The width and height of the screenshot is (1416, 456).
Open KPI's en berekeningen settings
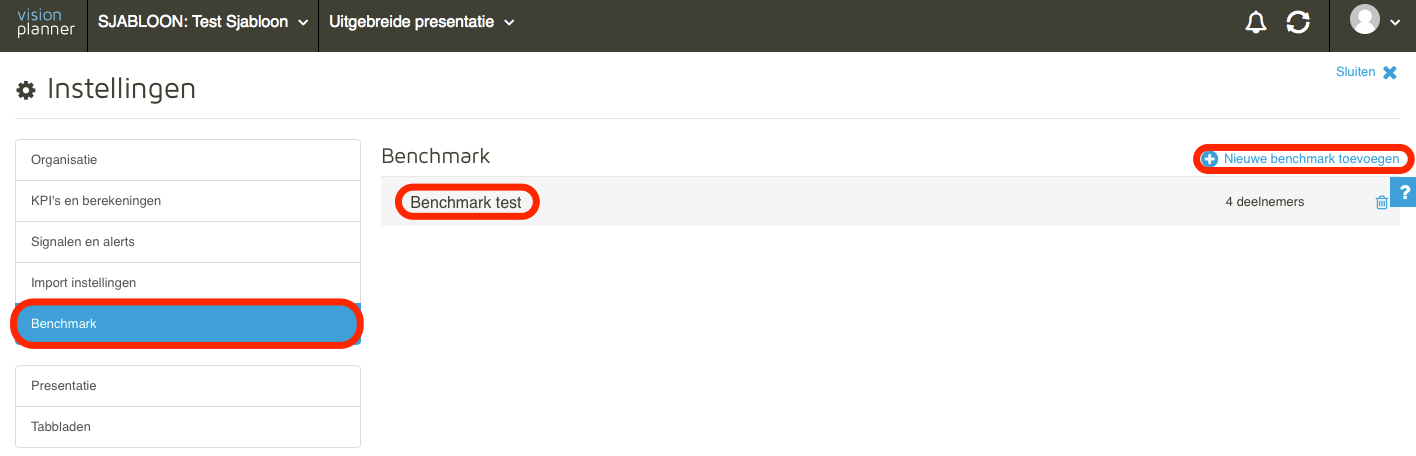[188, 201]
